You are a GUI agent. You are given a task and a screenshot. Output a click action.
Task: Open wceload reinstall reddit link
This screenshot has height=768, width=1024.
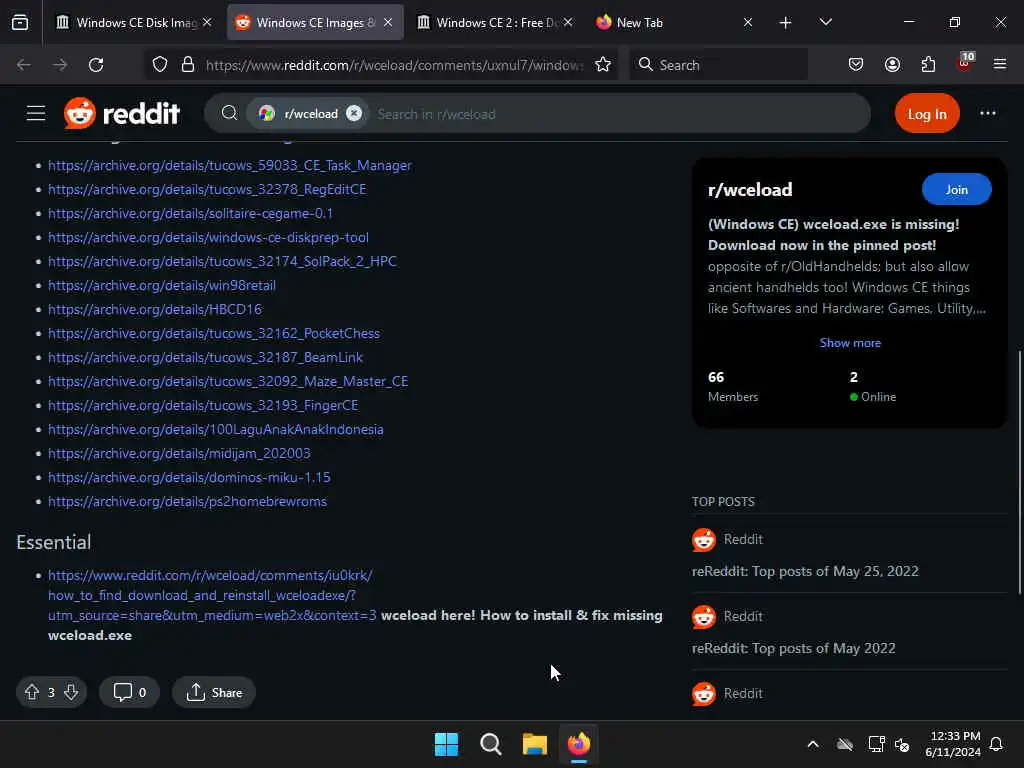[210, 596]
